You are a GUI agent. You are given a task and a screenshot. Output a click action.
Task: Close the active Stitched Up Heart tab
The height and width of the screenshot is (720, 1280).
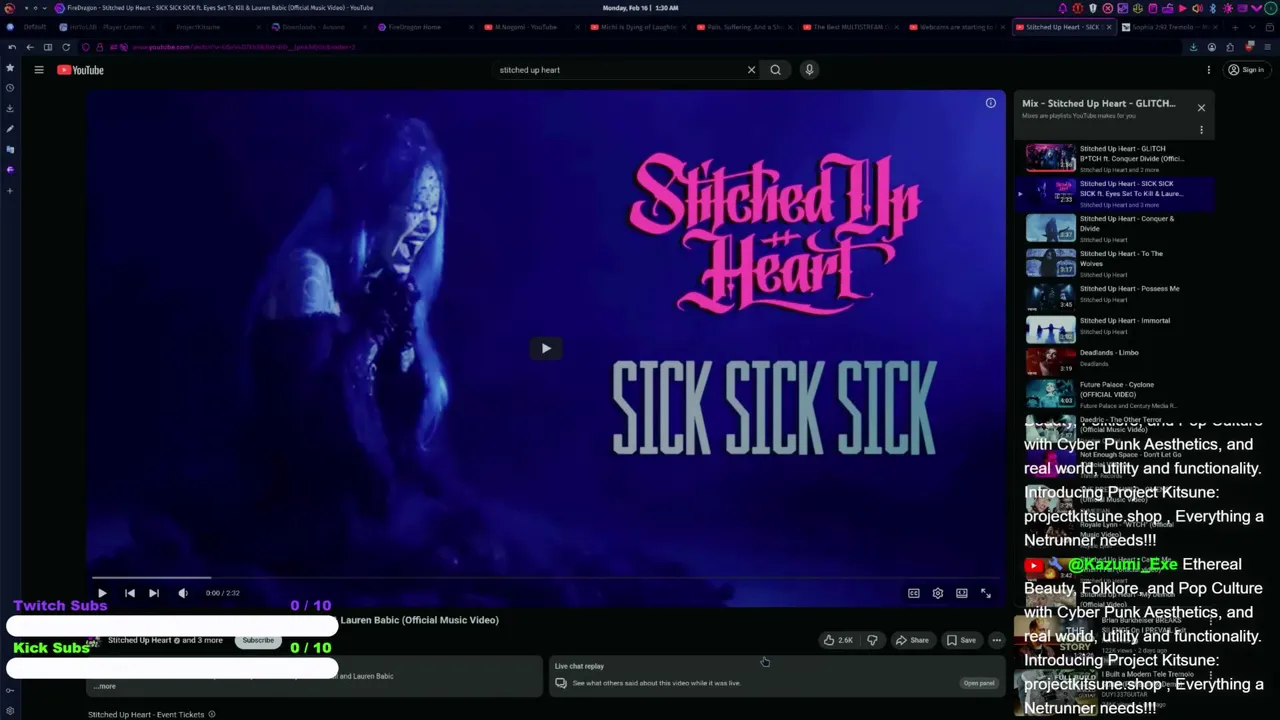[x=1109, y=27]
